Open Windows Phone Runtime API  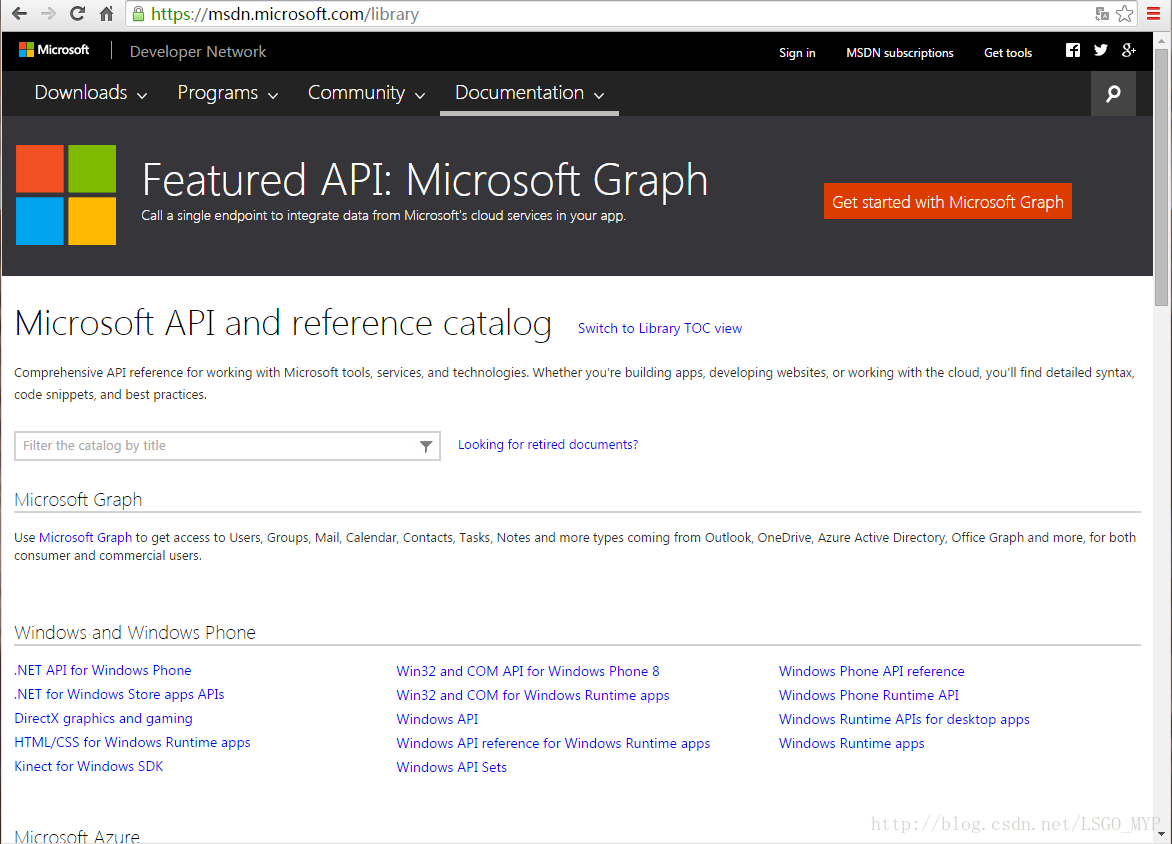869,695
